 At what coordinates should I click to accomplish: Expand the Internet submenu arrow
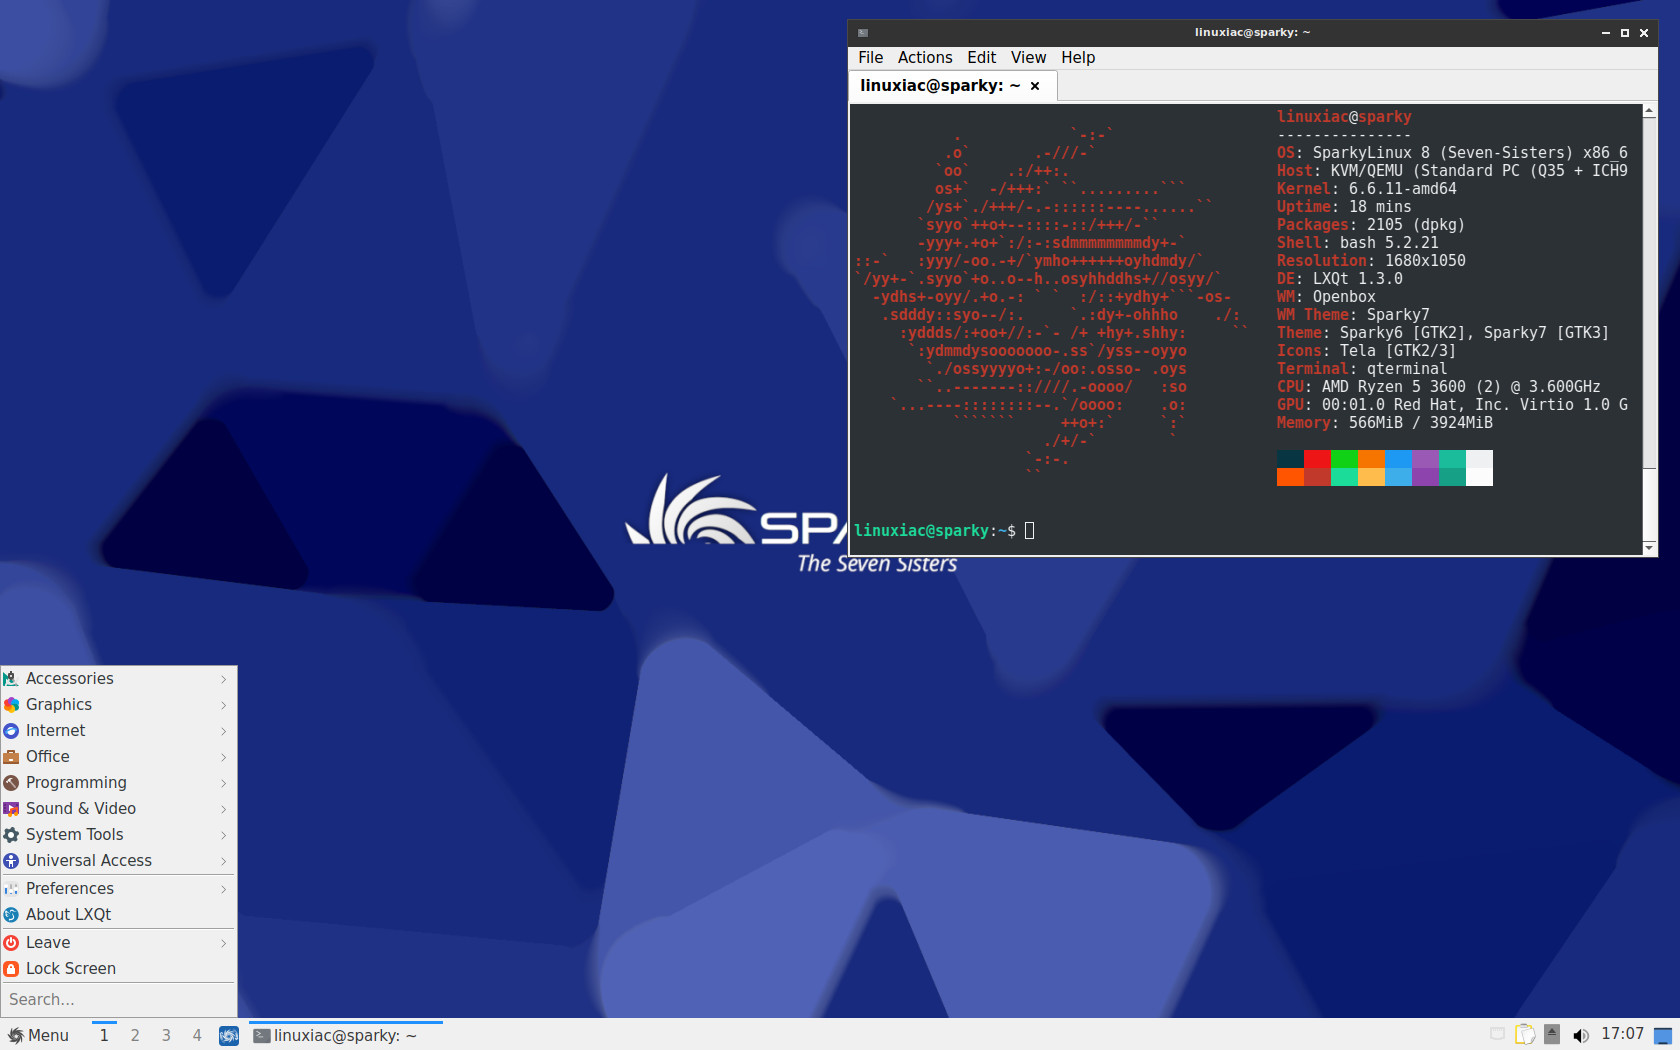(224, 731)
